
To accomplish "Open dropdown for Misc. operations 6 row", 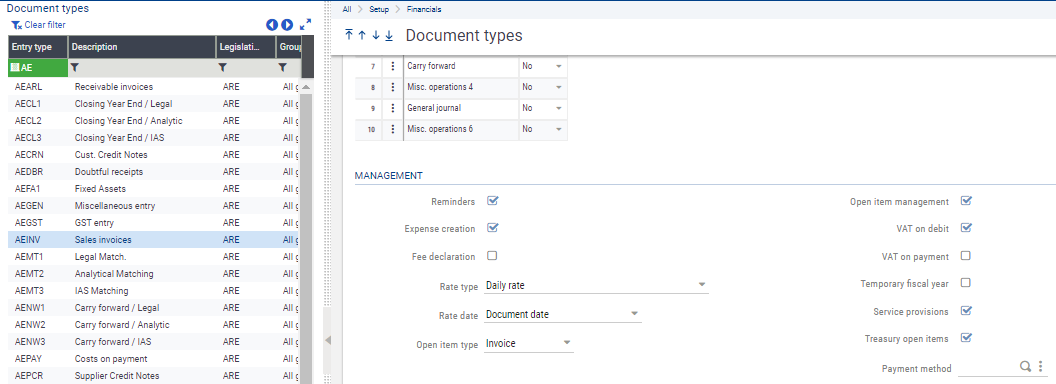I will pos(558,129).
